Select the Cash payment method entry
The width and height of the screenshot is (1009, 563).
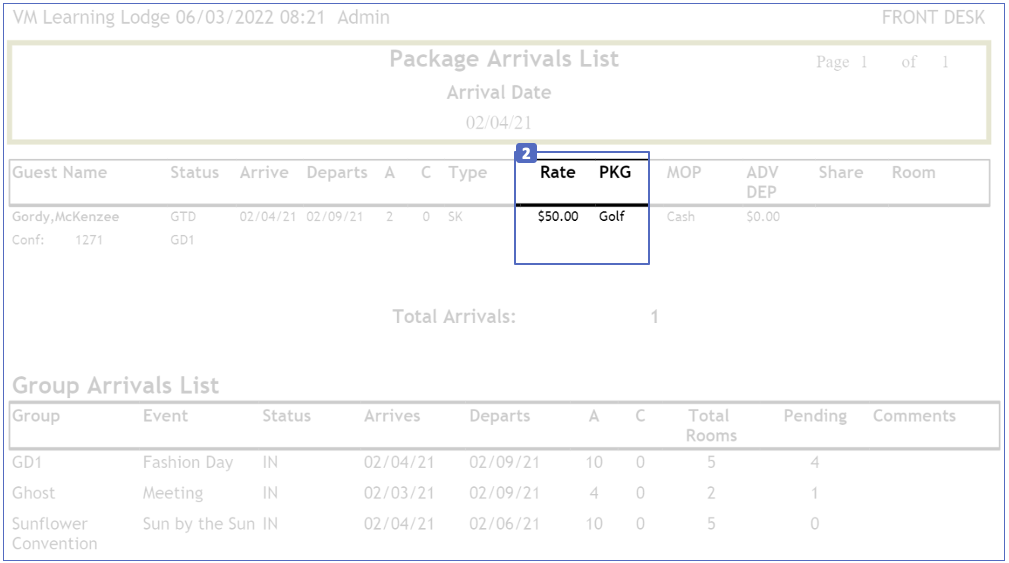(x=681, y=216)
